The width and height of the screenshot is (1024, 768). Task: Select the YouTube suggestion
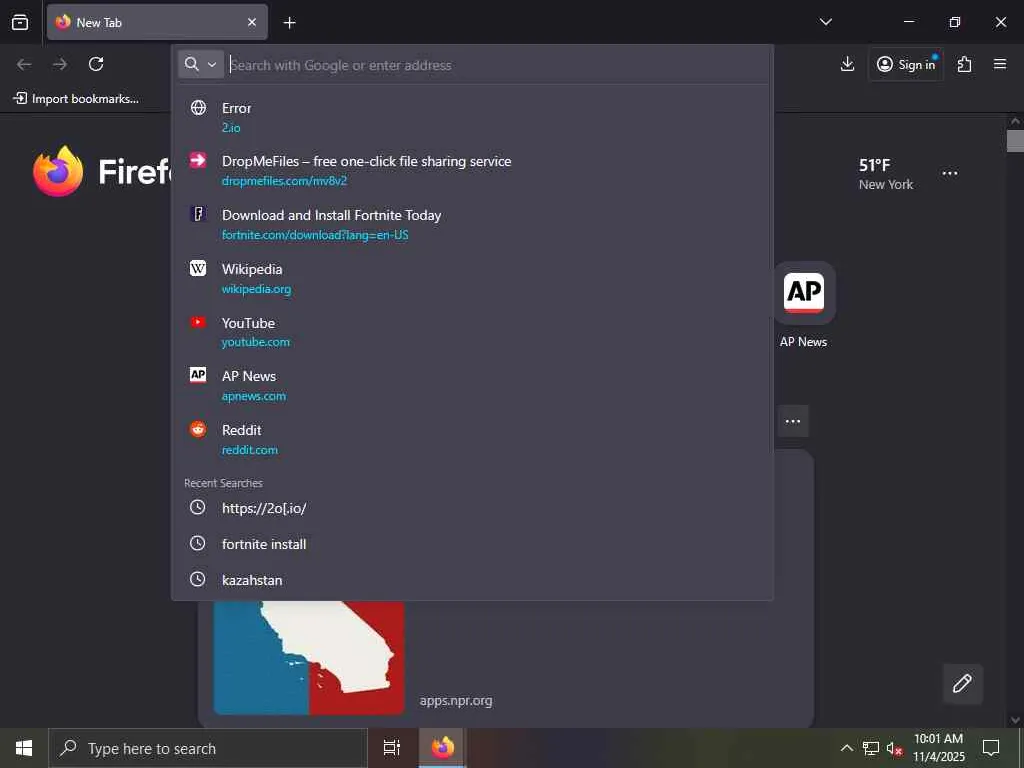[x=472, y=332]
